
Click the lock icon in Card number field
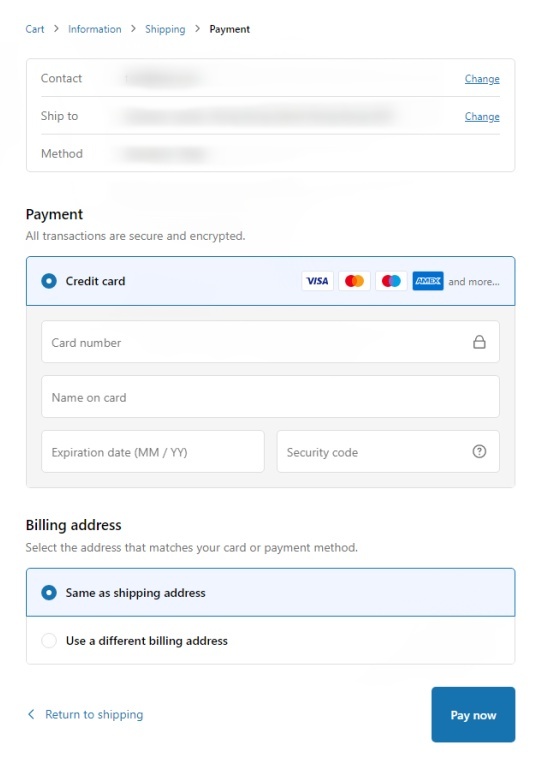(479, 342)
